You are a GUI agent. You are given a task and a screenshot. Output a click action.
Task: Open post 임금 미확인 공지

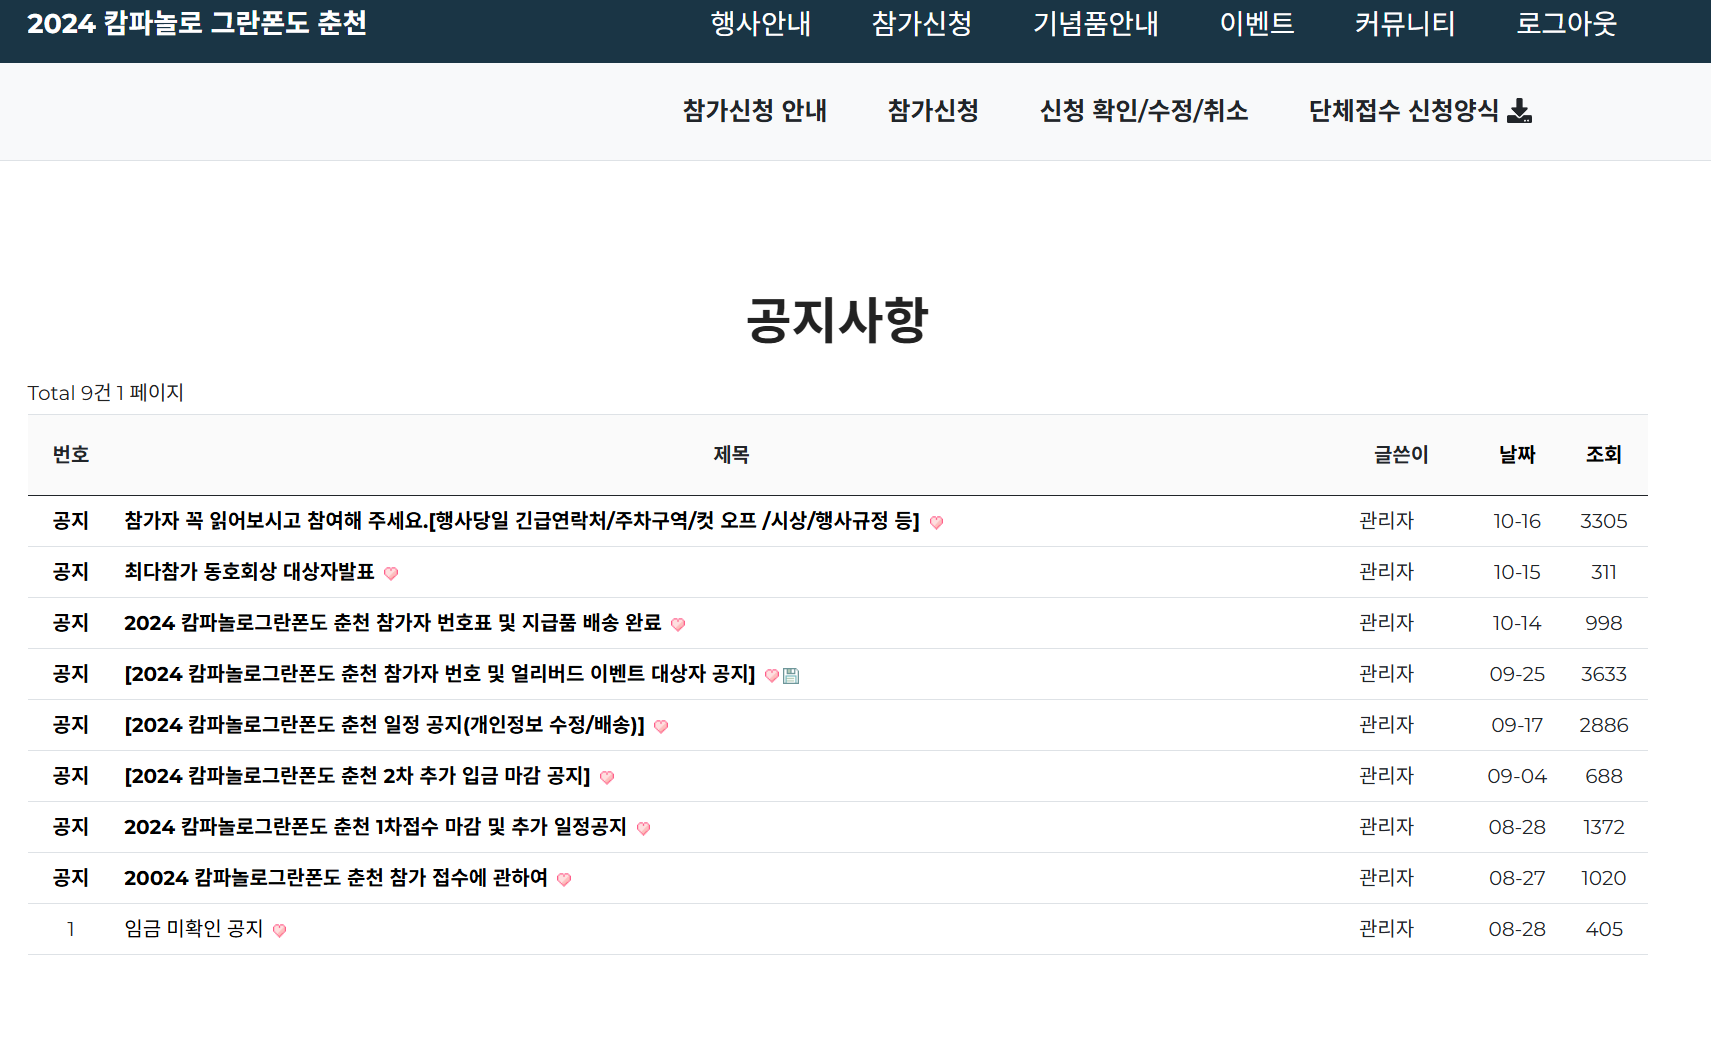tap(193, 929)
